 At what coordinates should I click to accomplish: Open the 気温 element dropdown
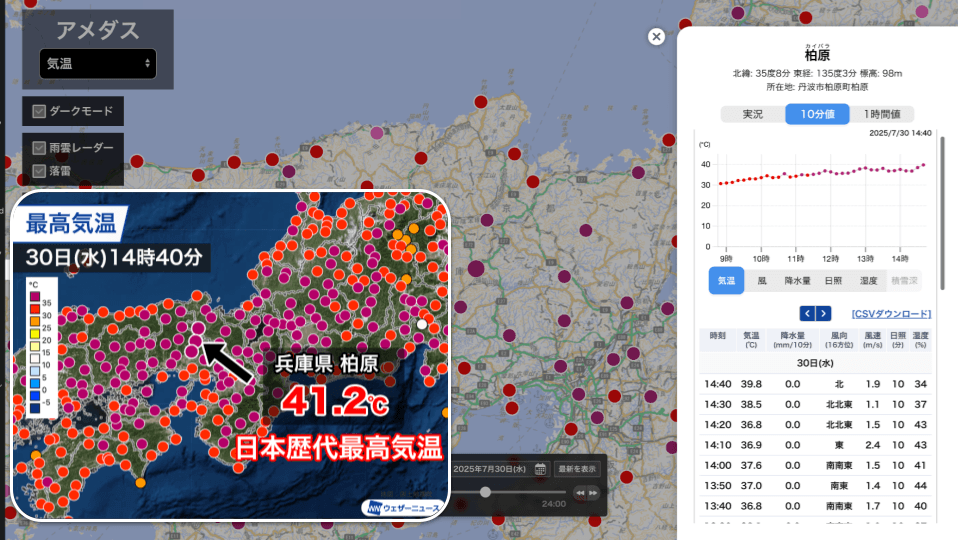pos(98,63)
